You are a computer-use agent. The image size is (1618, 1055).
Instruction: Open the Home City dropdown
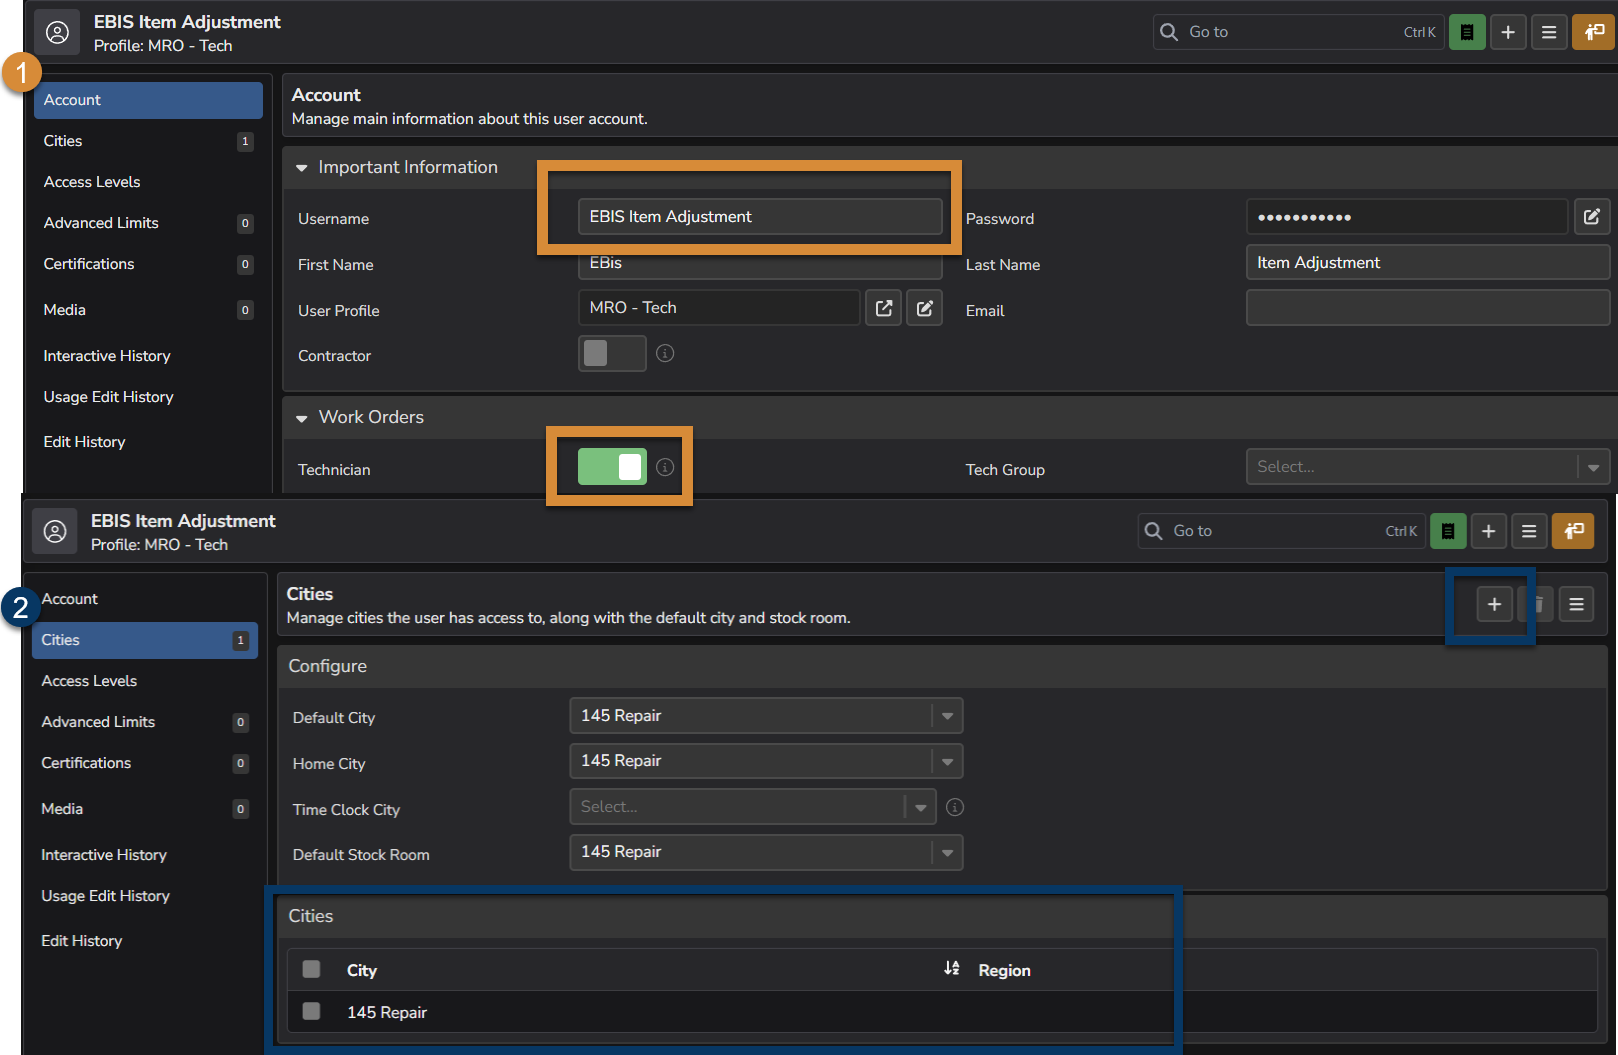coord(766,761)
